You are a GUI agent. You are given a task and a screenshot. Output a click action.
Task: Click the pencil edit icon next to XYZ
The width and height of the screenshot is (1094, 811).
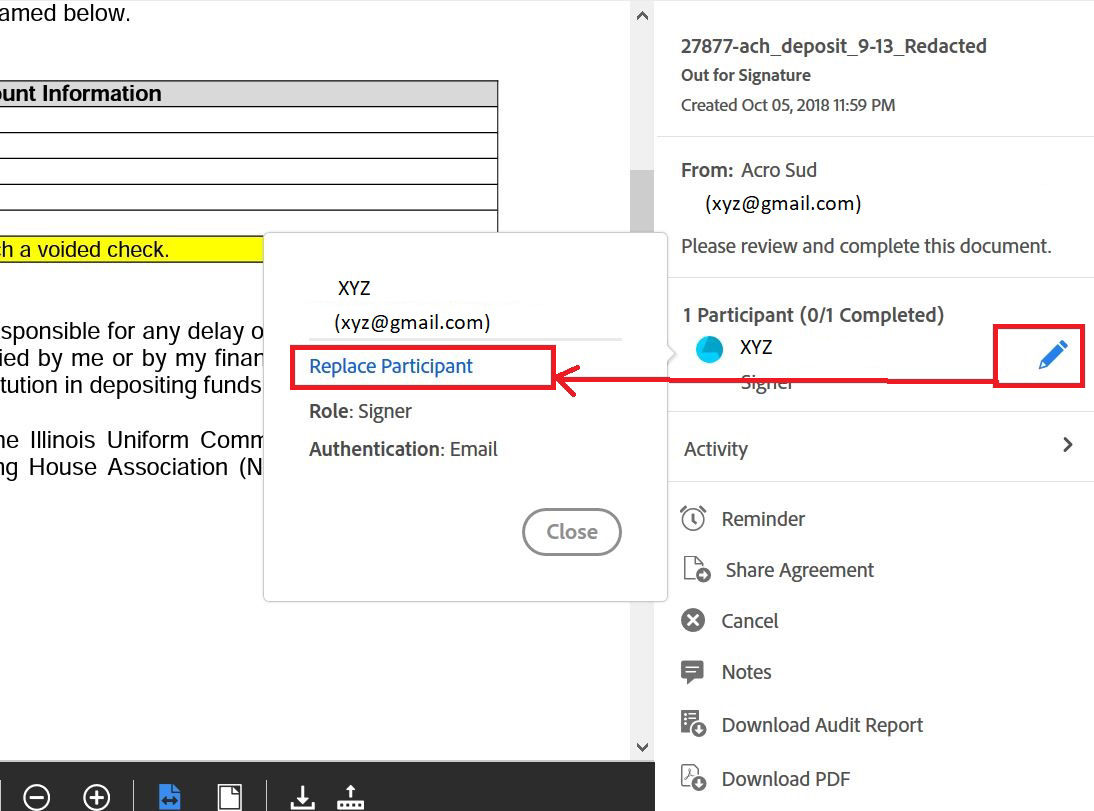[x=1052, y=355]
